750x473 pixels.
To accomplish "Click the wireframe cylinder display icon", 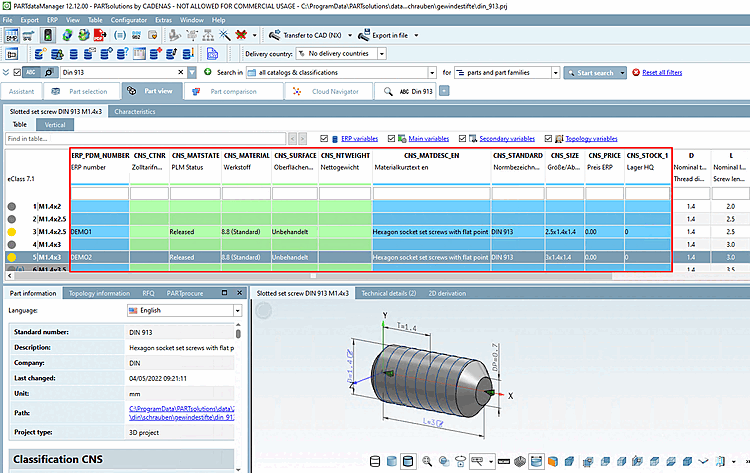I will tap(375, 462).
